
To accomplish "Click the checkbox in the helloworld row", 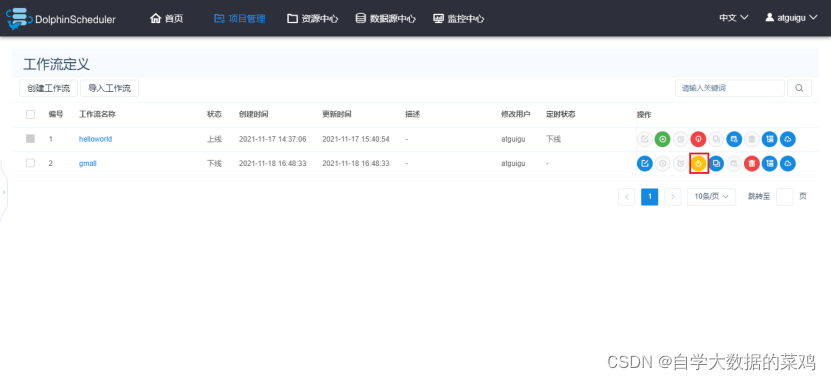I will (x=31, y=139).
